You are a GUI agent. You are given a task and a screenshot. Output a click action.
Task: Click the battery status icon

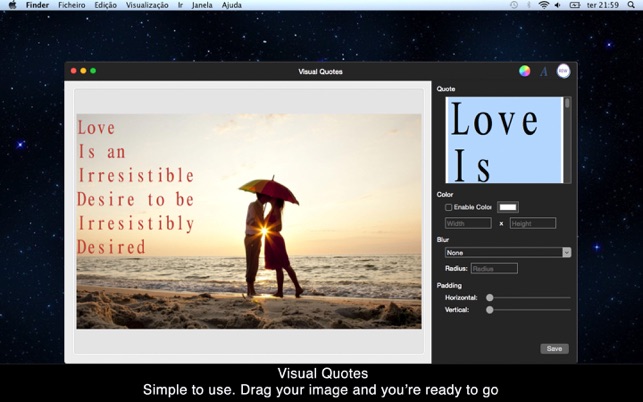[x=575, y=5]
